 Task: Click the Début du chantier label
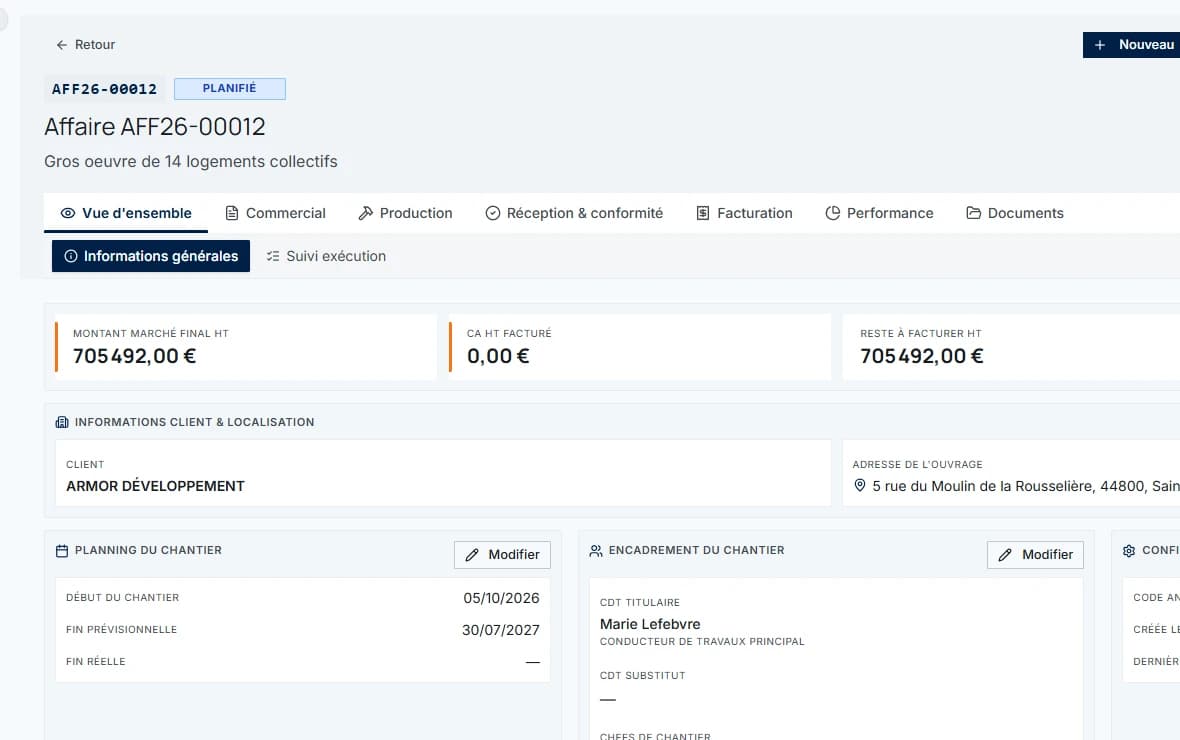click(x=123, y=598)
